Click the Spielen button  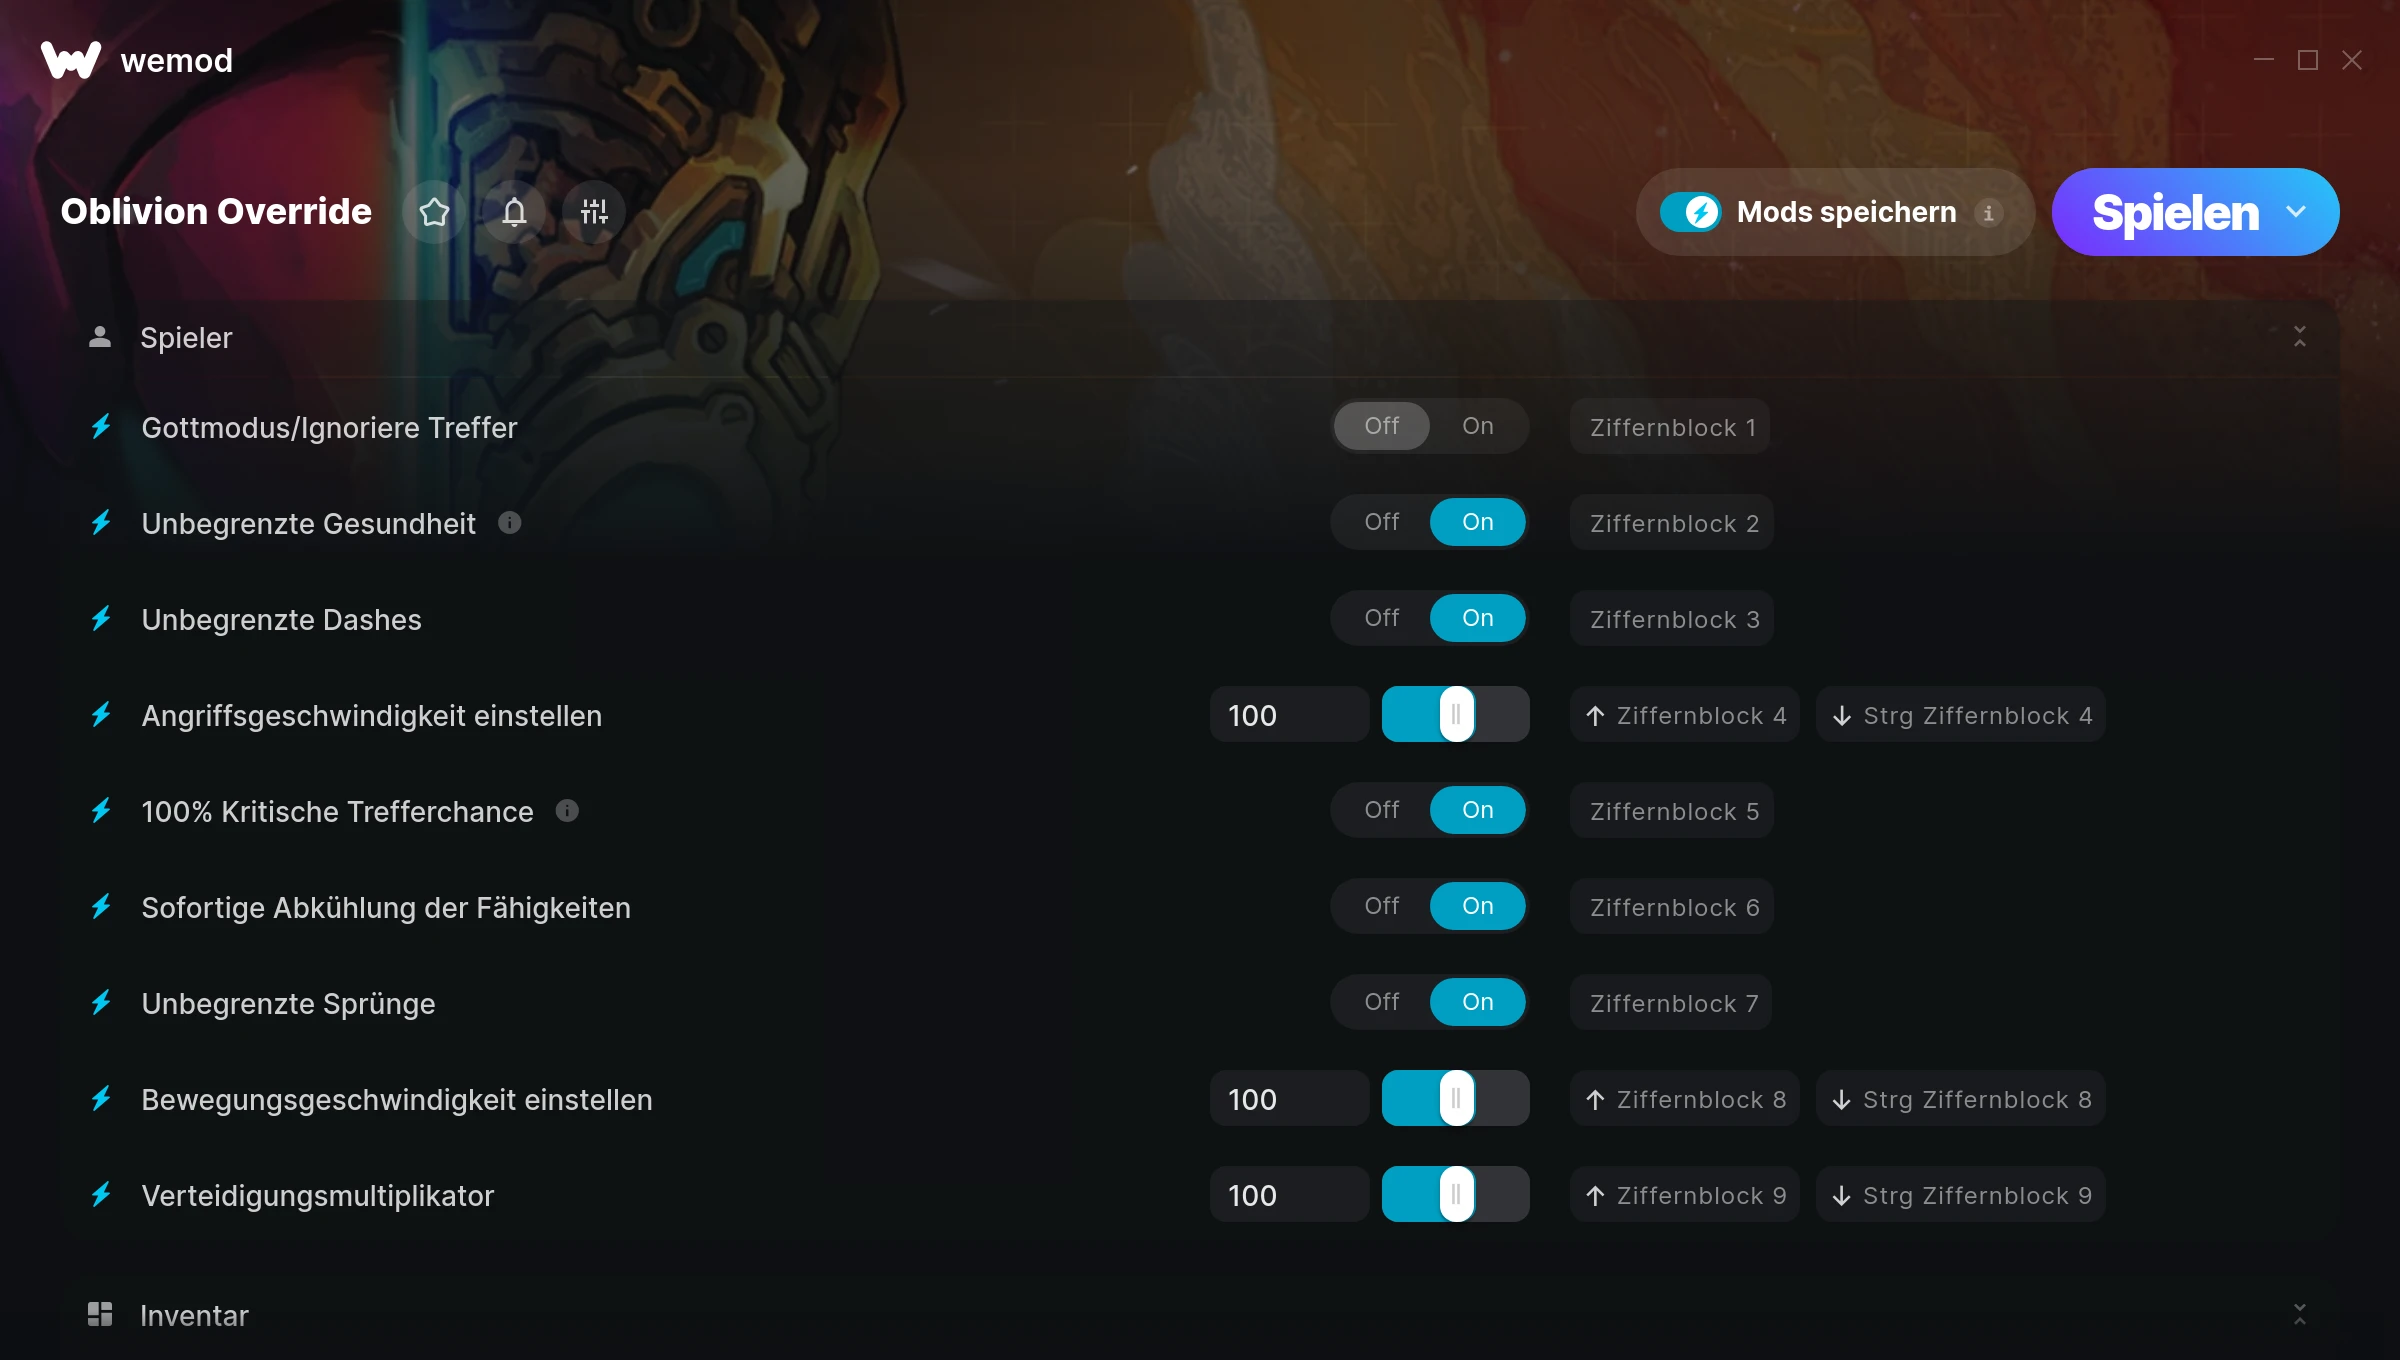click(2175, 212)
